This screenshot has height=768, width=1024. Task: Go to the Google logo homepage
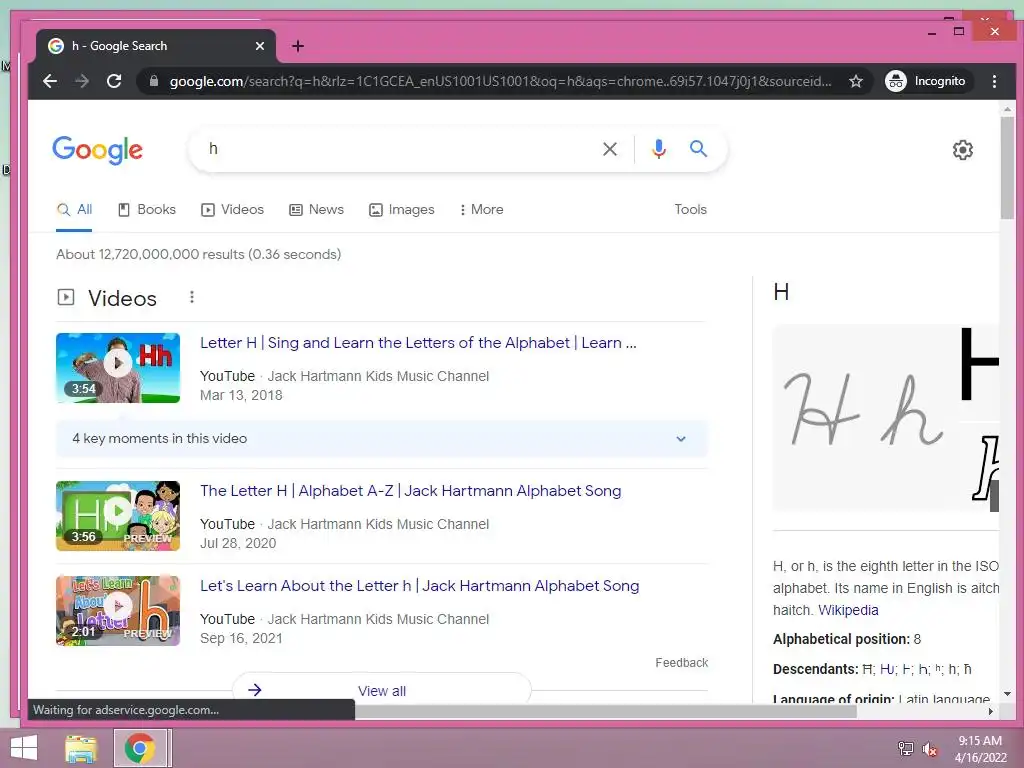click(x=97, y=150)
